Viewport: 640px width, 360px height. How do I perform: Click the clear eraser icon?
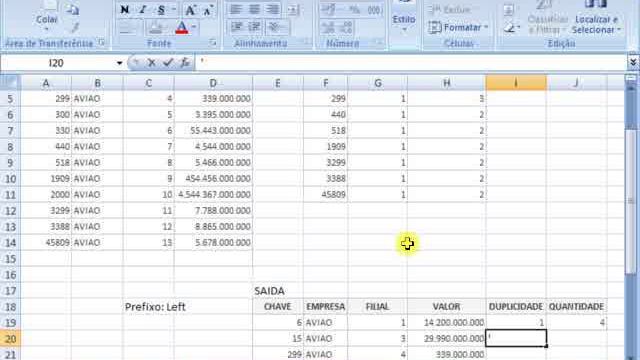(x=510, y=27)
